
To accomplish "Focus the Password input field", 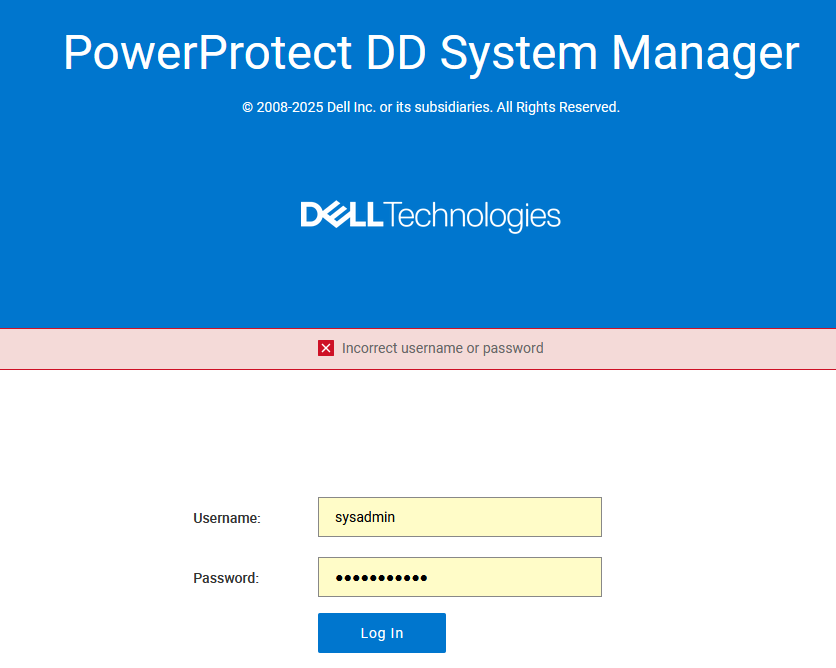I will [459, 577].
